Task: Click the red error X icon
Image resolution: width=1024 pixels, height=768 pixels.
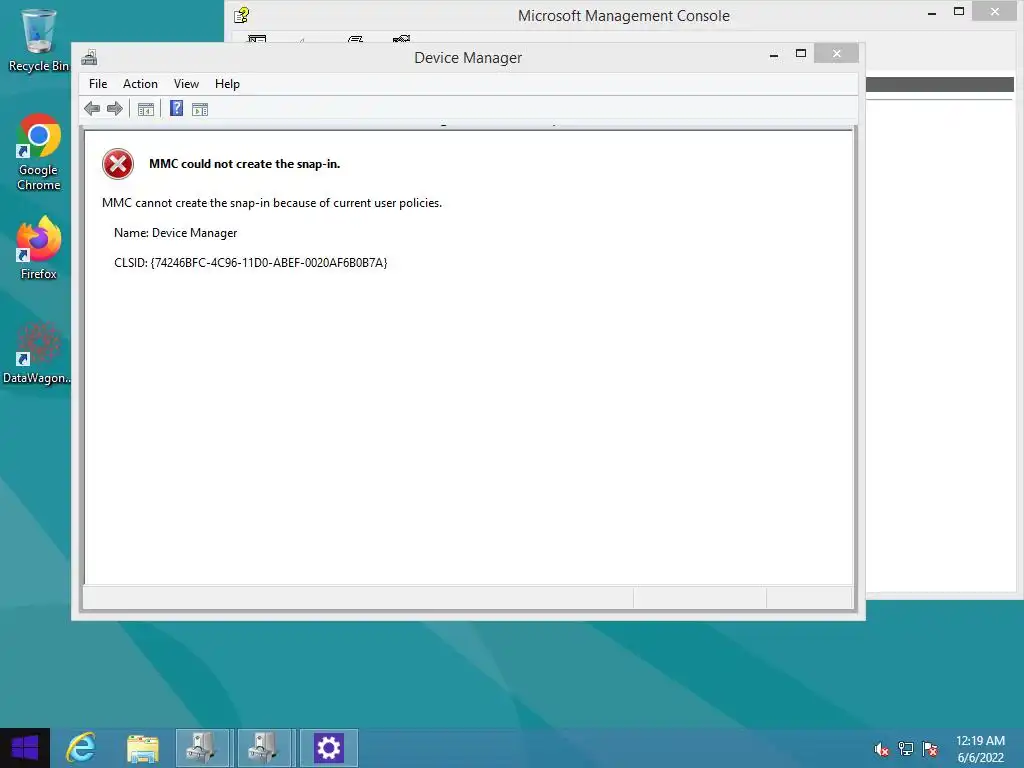Action: 118,164
